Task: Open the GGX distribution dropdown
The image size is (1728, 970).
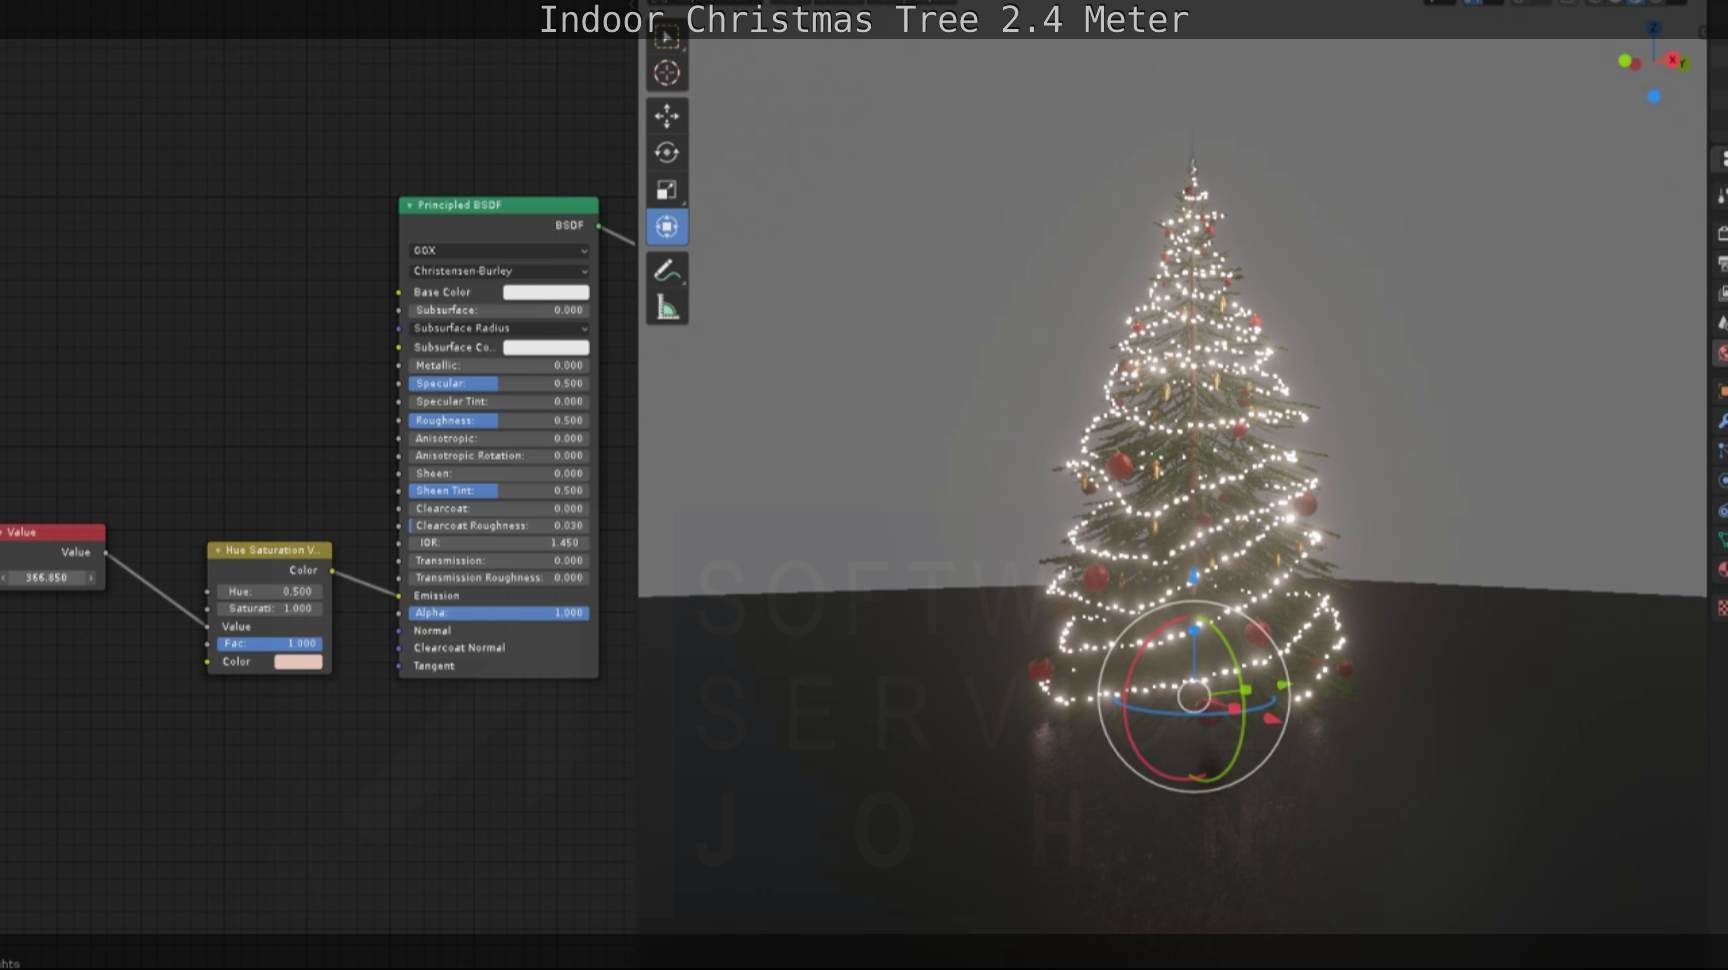Action: coord(499,250)
